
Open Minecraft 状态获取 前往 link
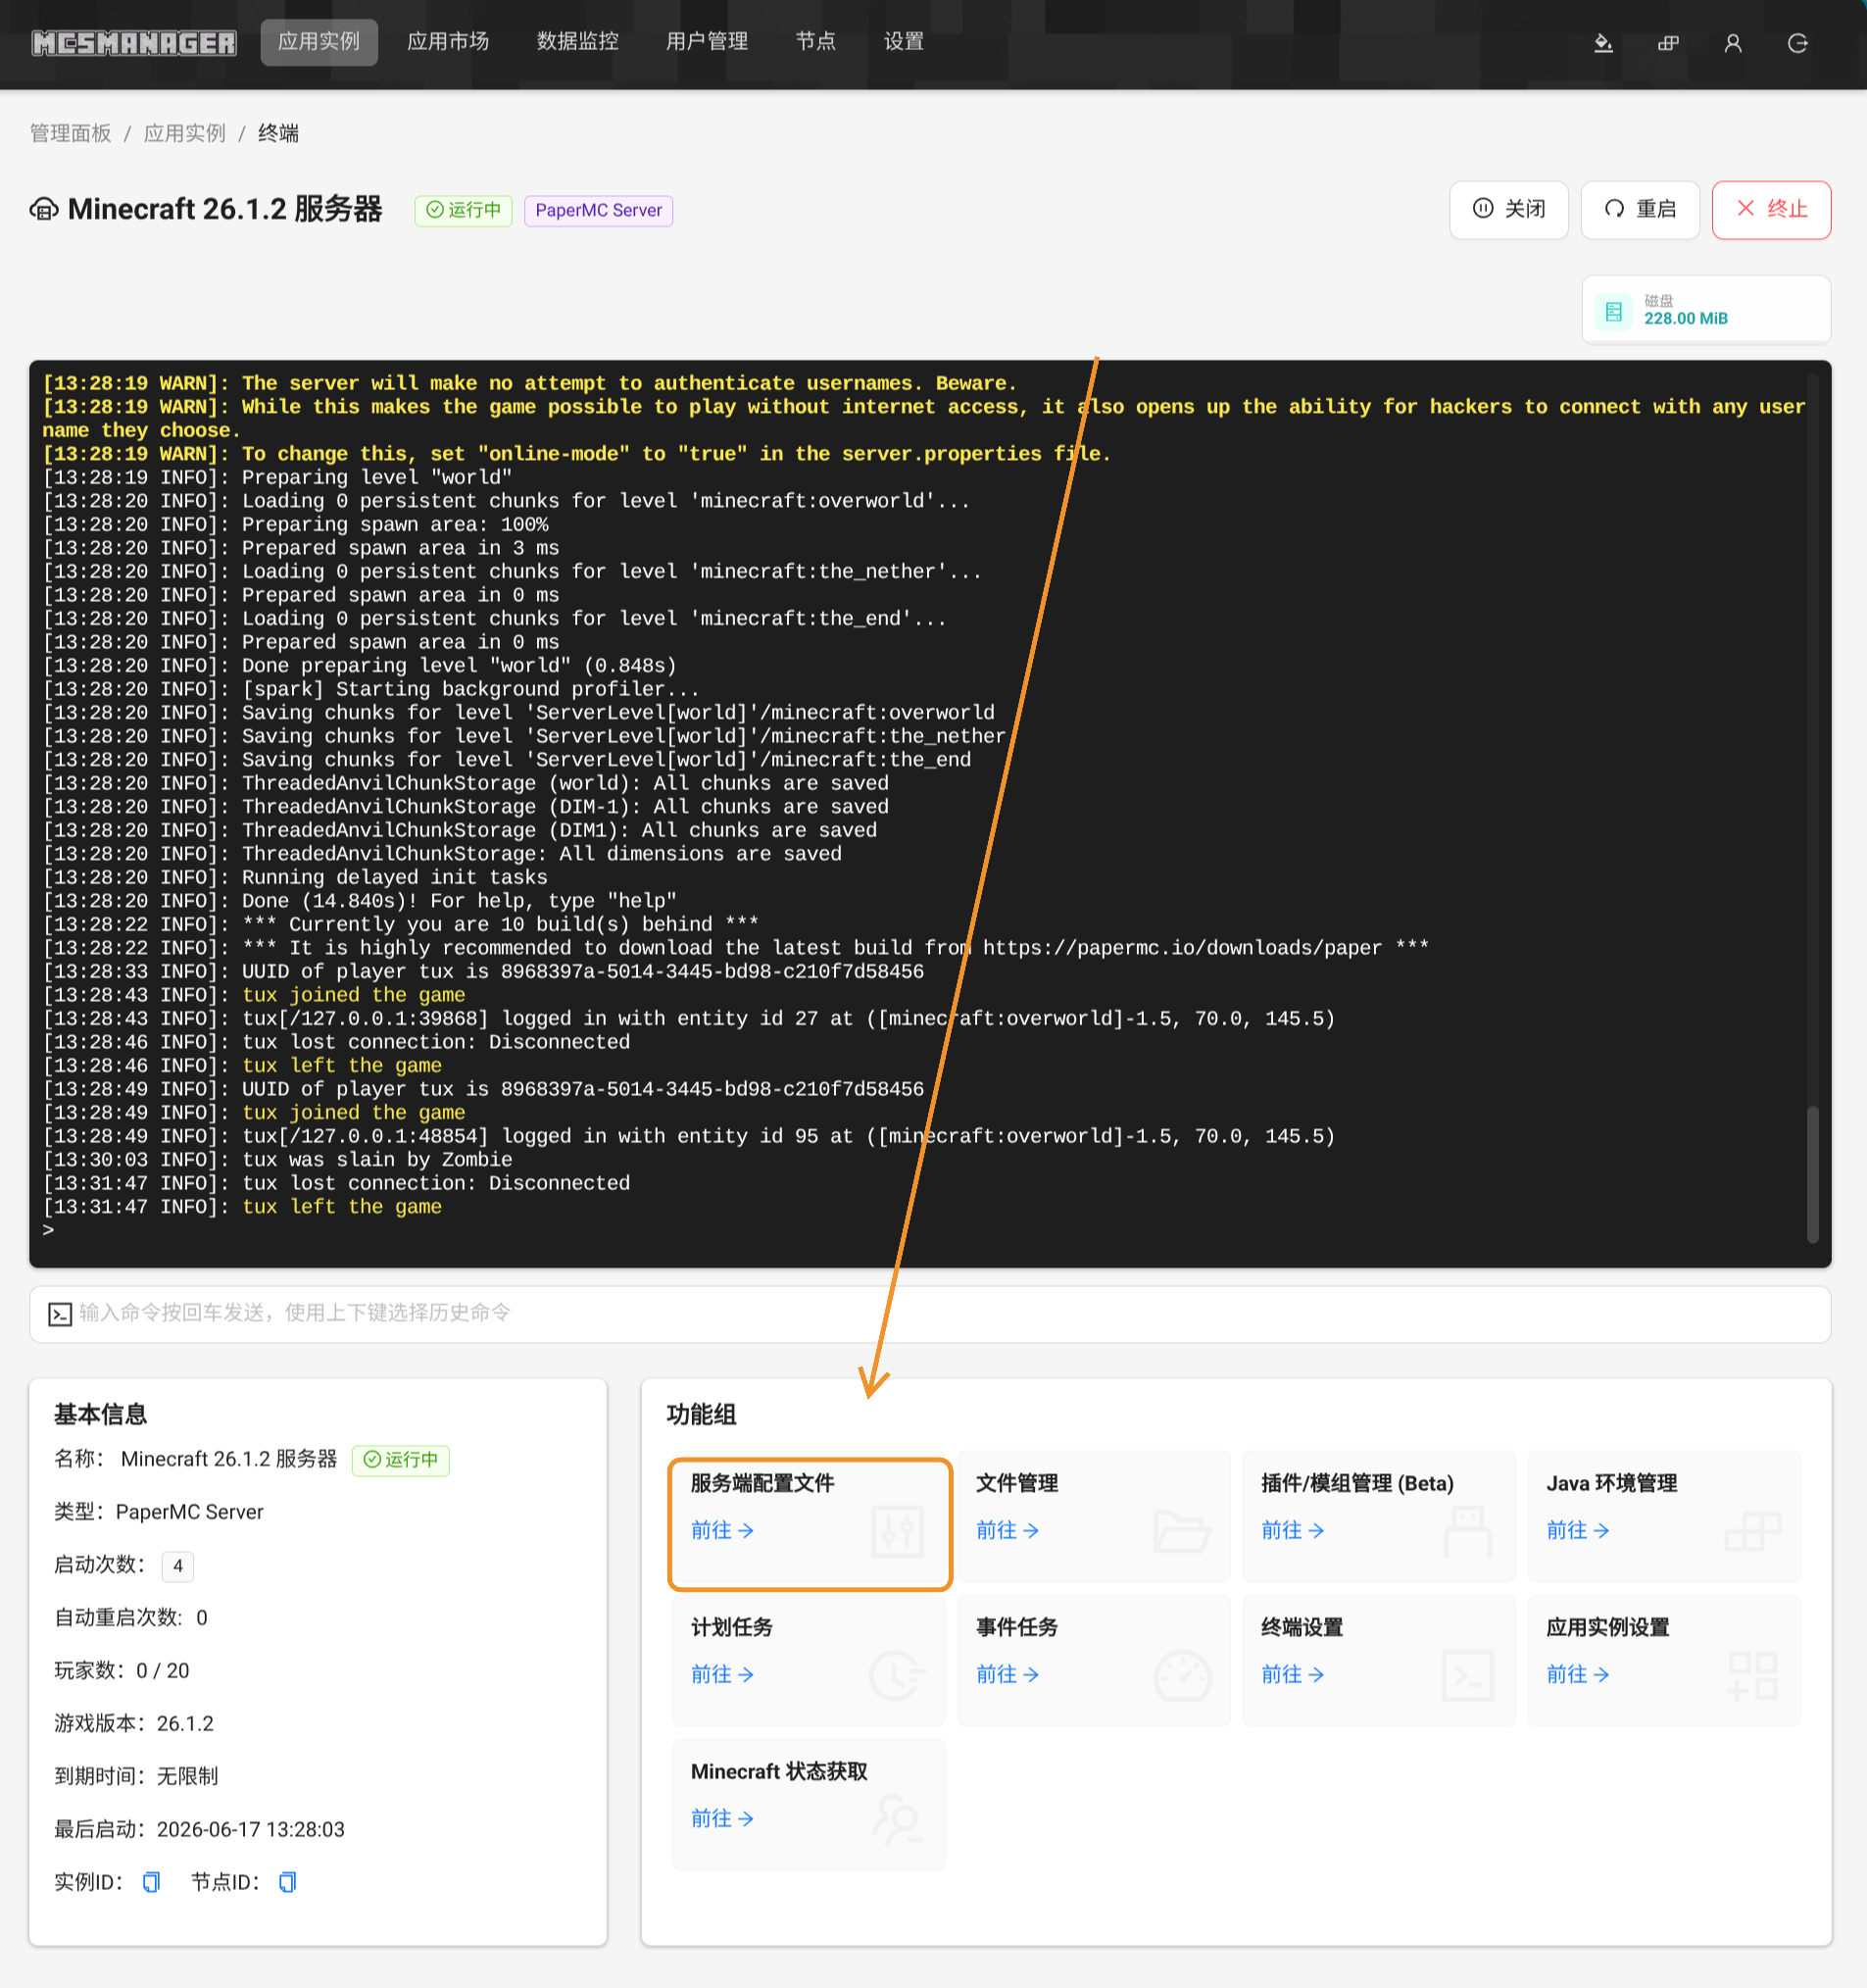pos(722,1818)
